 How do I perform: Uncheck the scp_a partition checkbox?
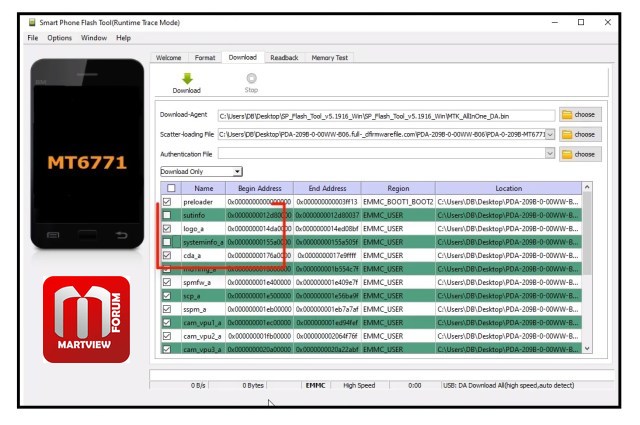coord(167,296)
